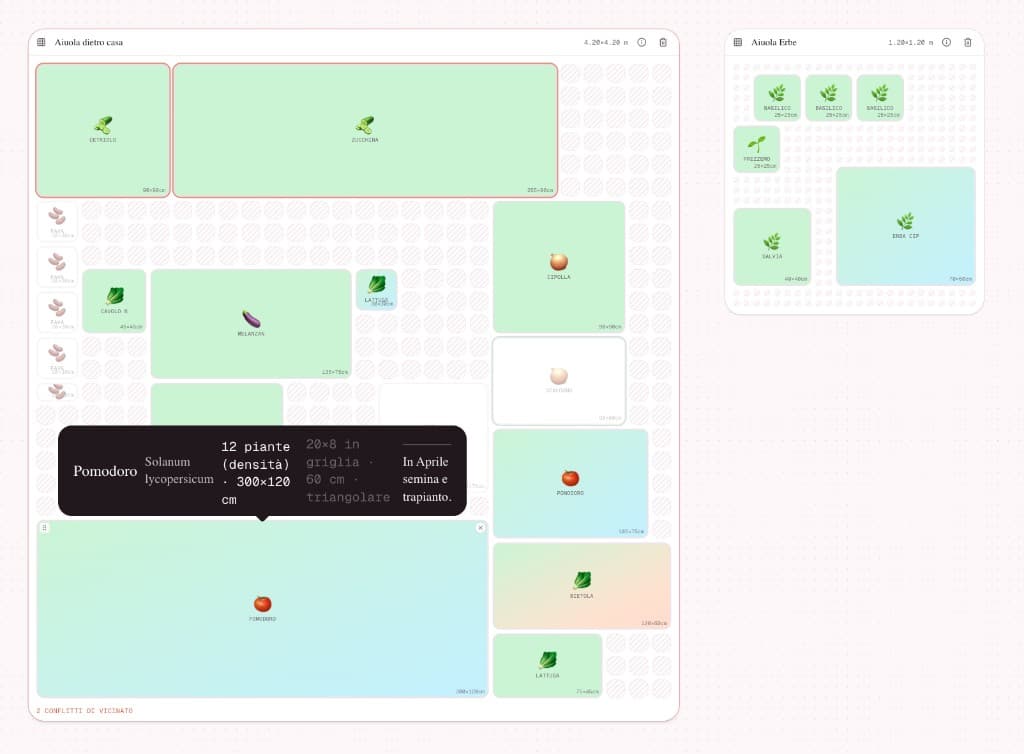
Task: Delete the Aiuola dietro casa bed
Action: pos(663,42)
